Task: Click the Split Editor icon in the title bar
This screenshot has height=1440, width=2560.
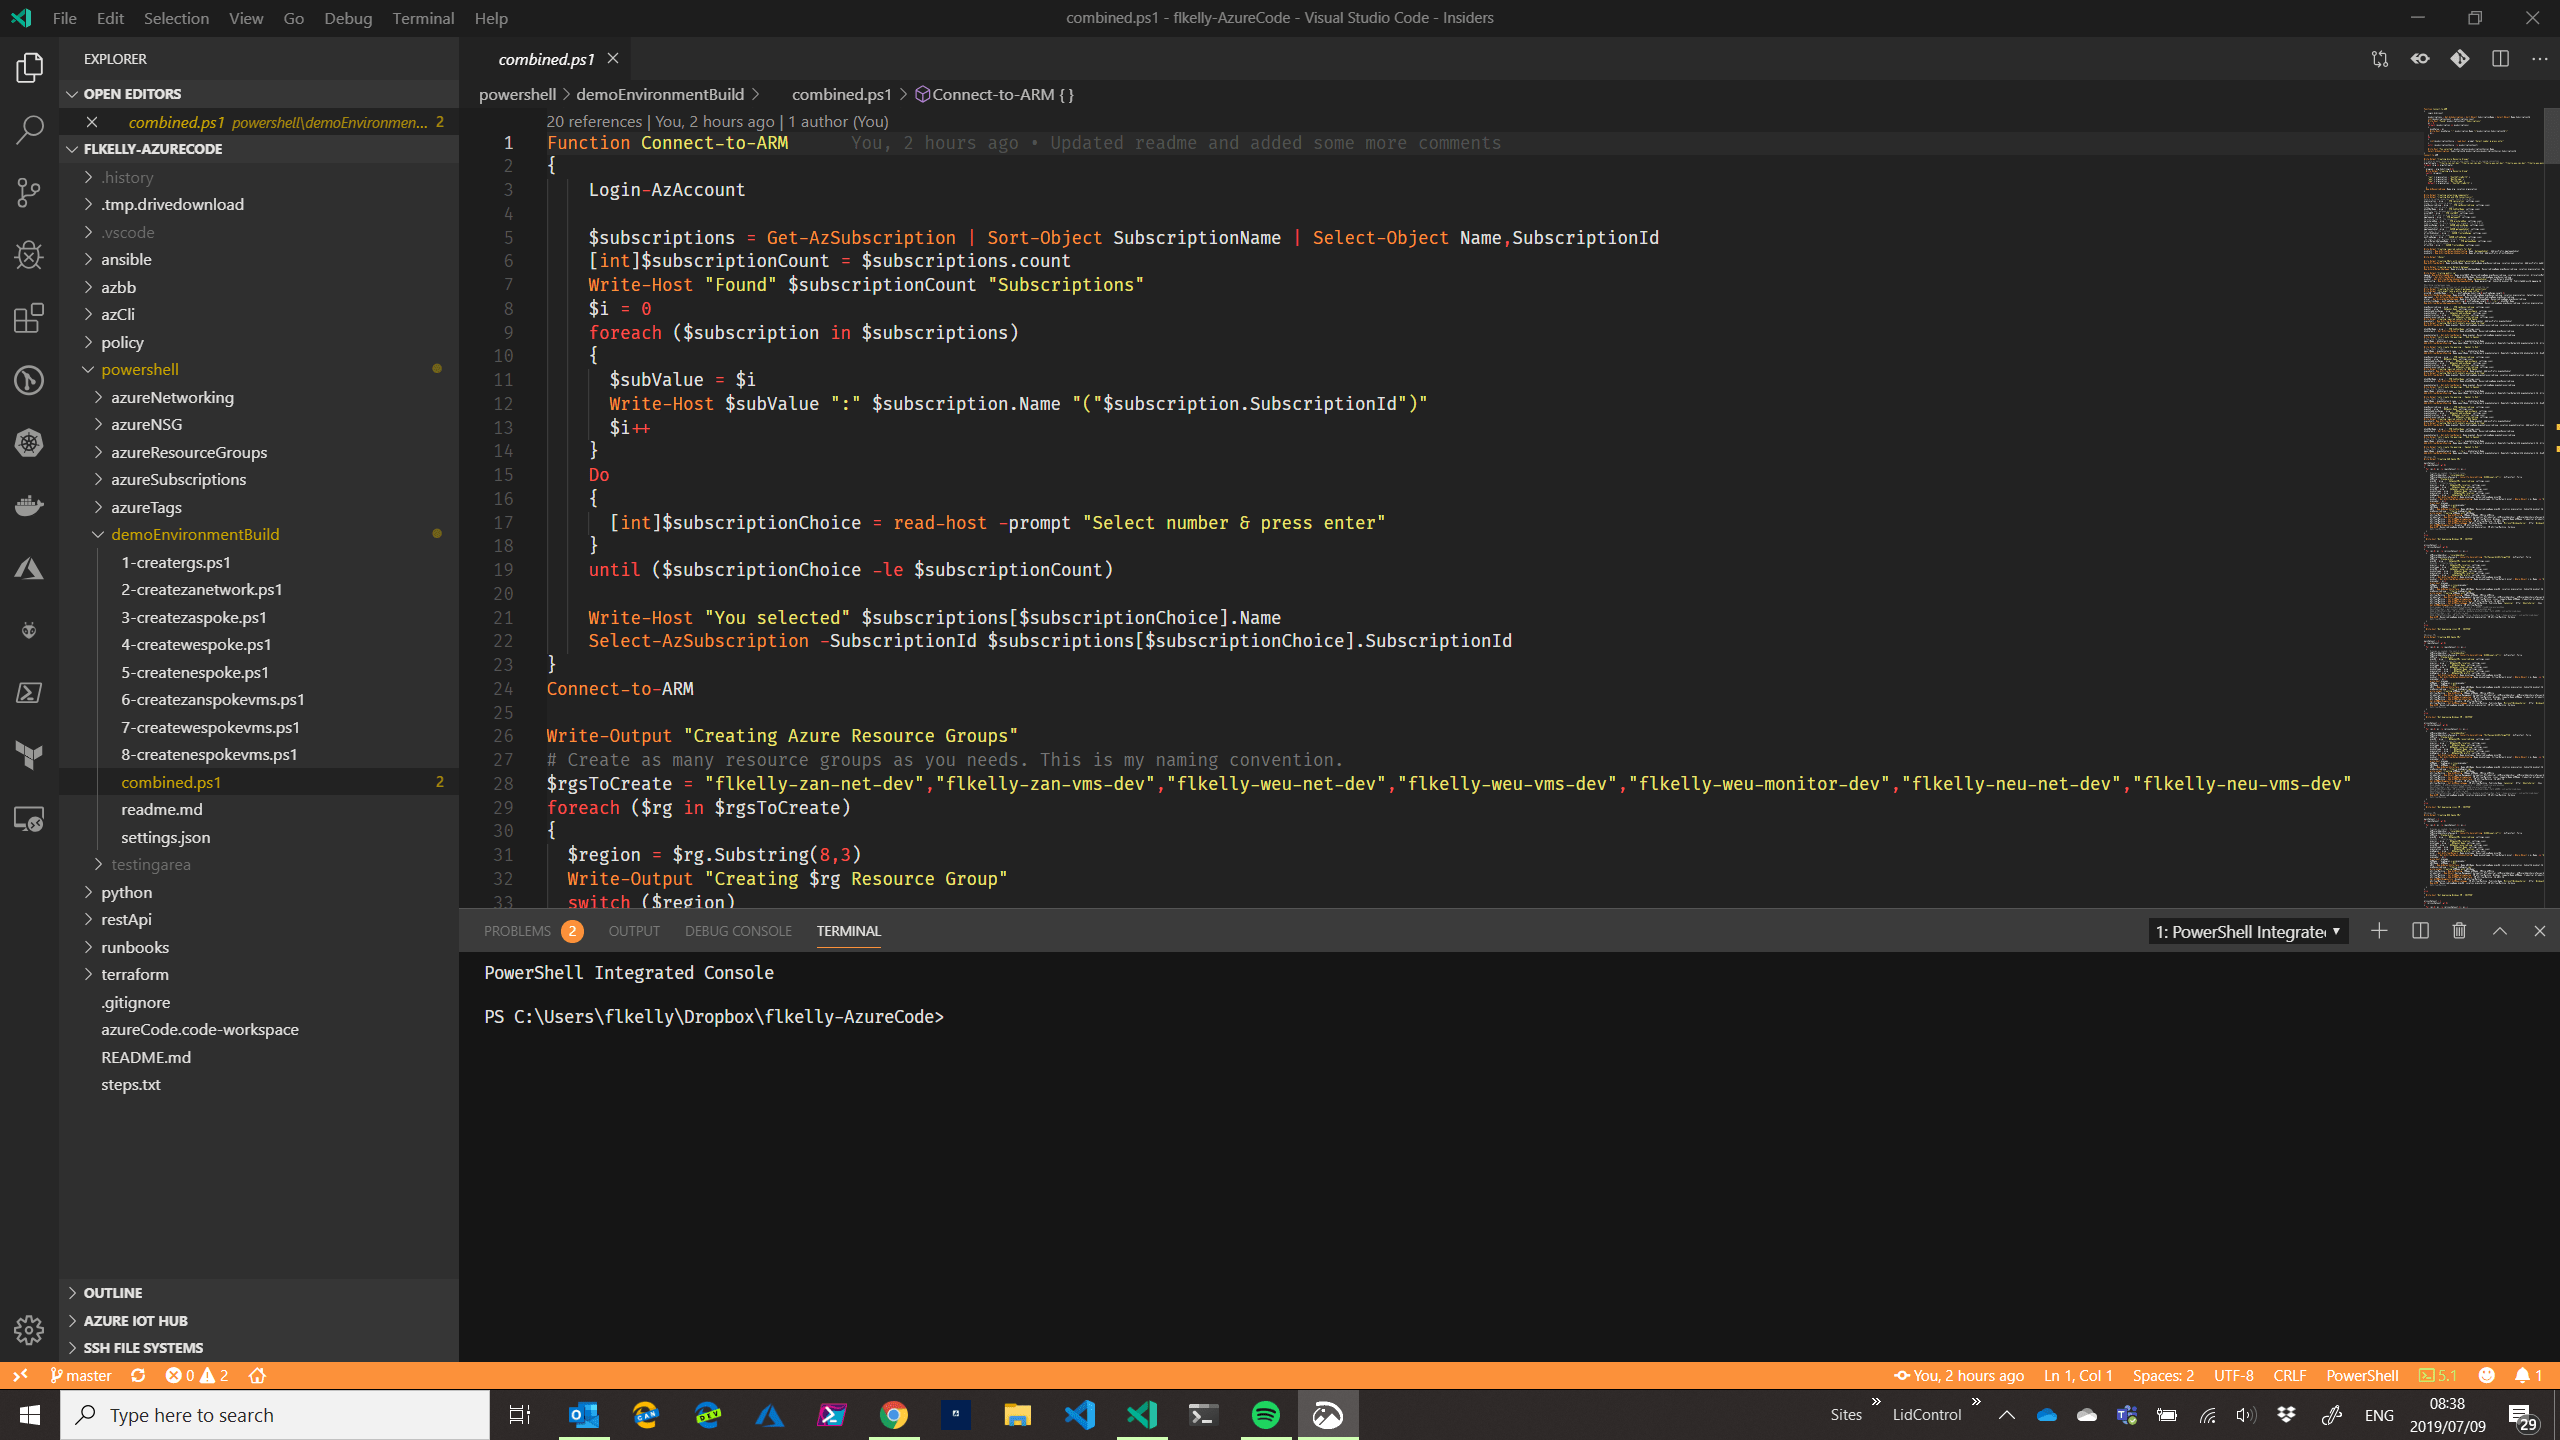Action: [2501, 59]
